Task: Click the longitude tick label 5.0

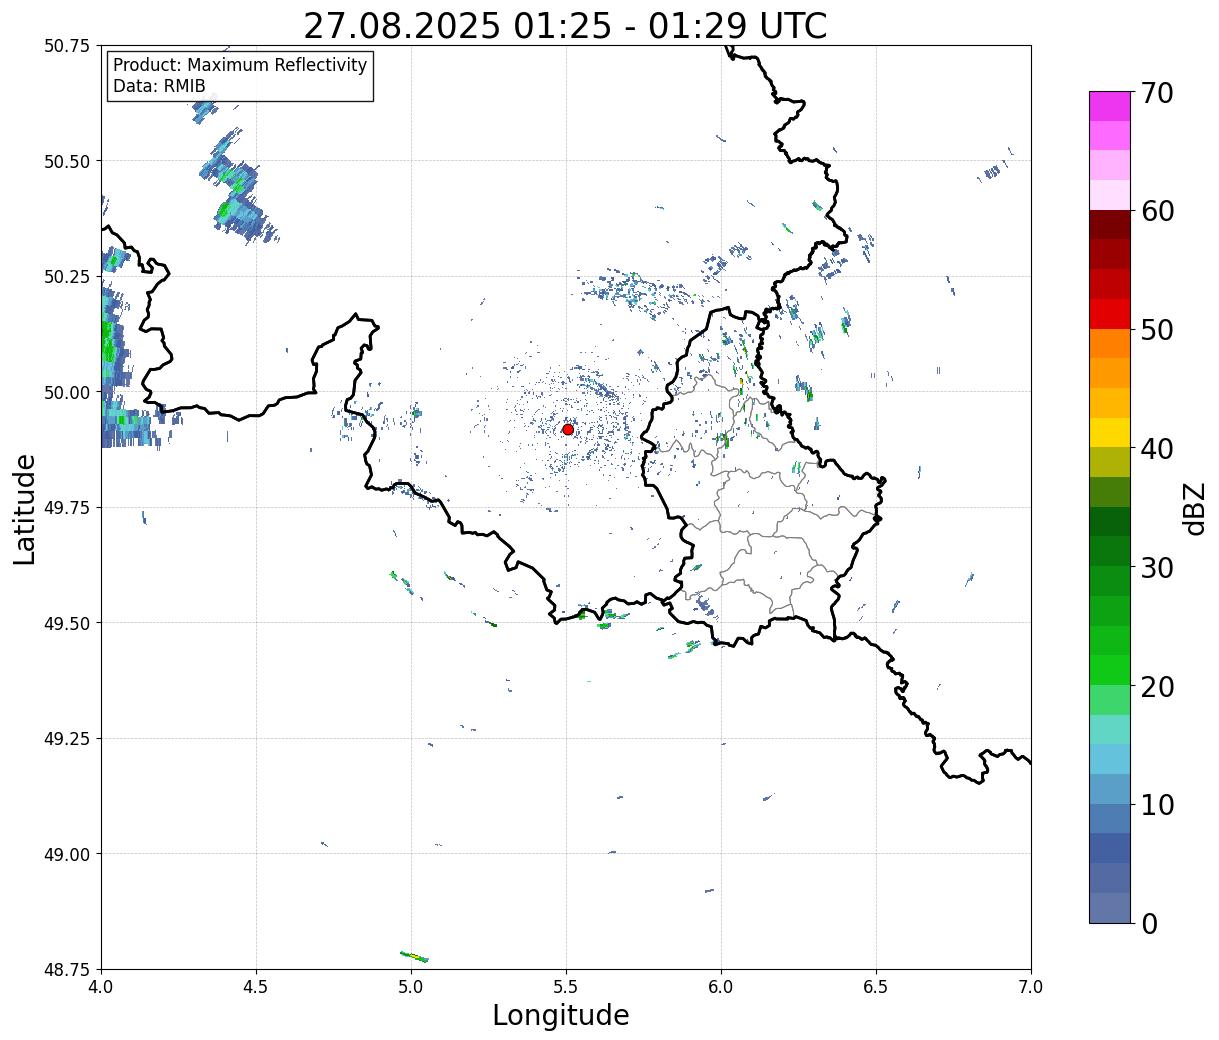Action: (411, 987)
